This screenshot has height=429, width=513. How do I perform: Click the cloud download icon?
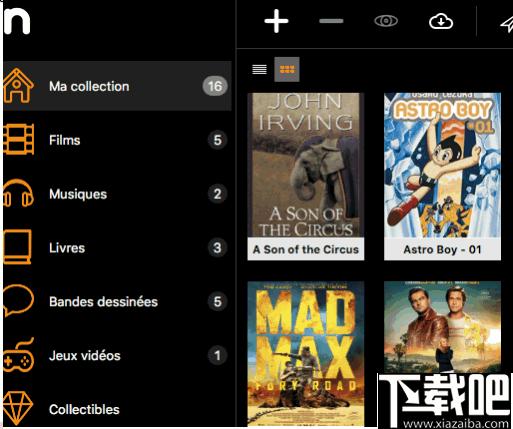coord(441,21)
